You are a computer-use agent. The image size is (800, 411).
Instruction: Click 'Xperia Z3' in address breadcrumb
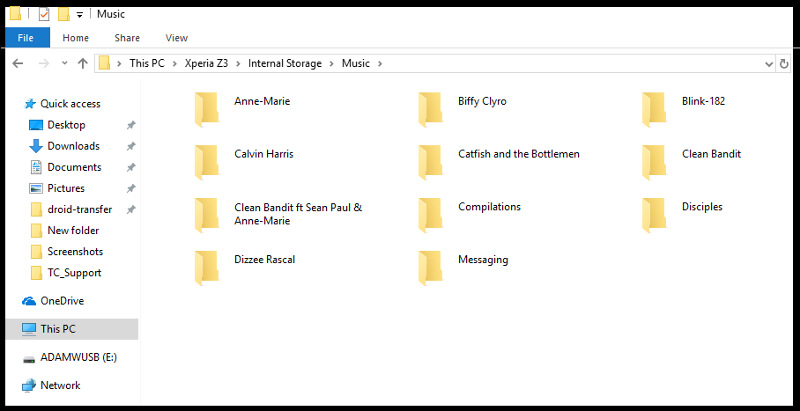coord(206,64)
